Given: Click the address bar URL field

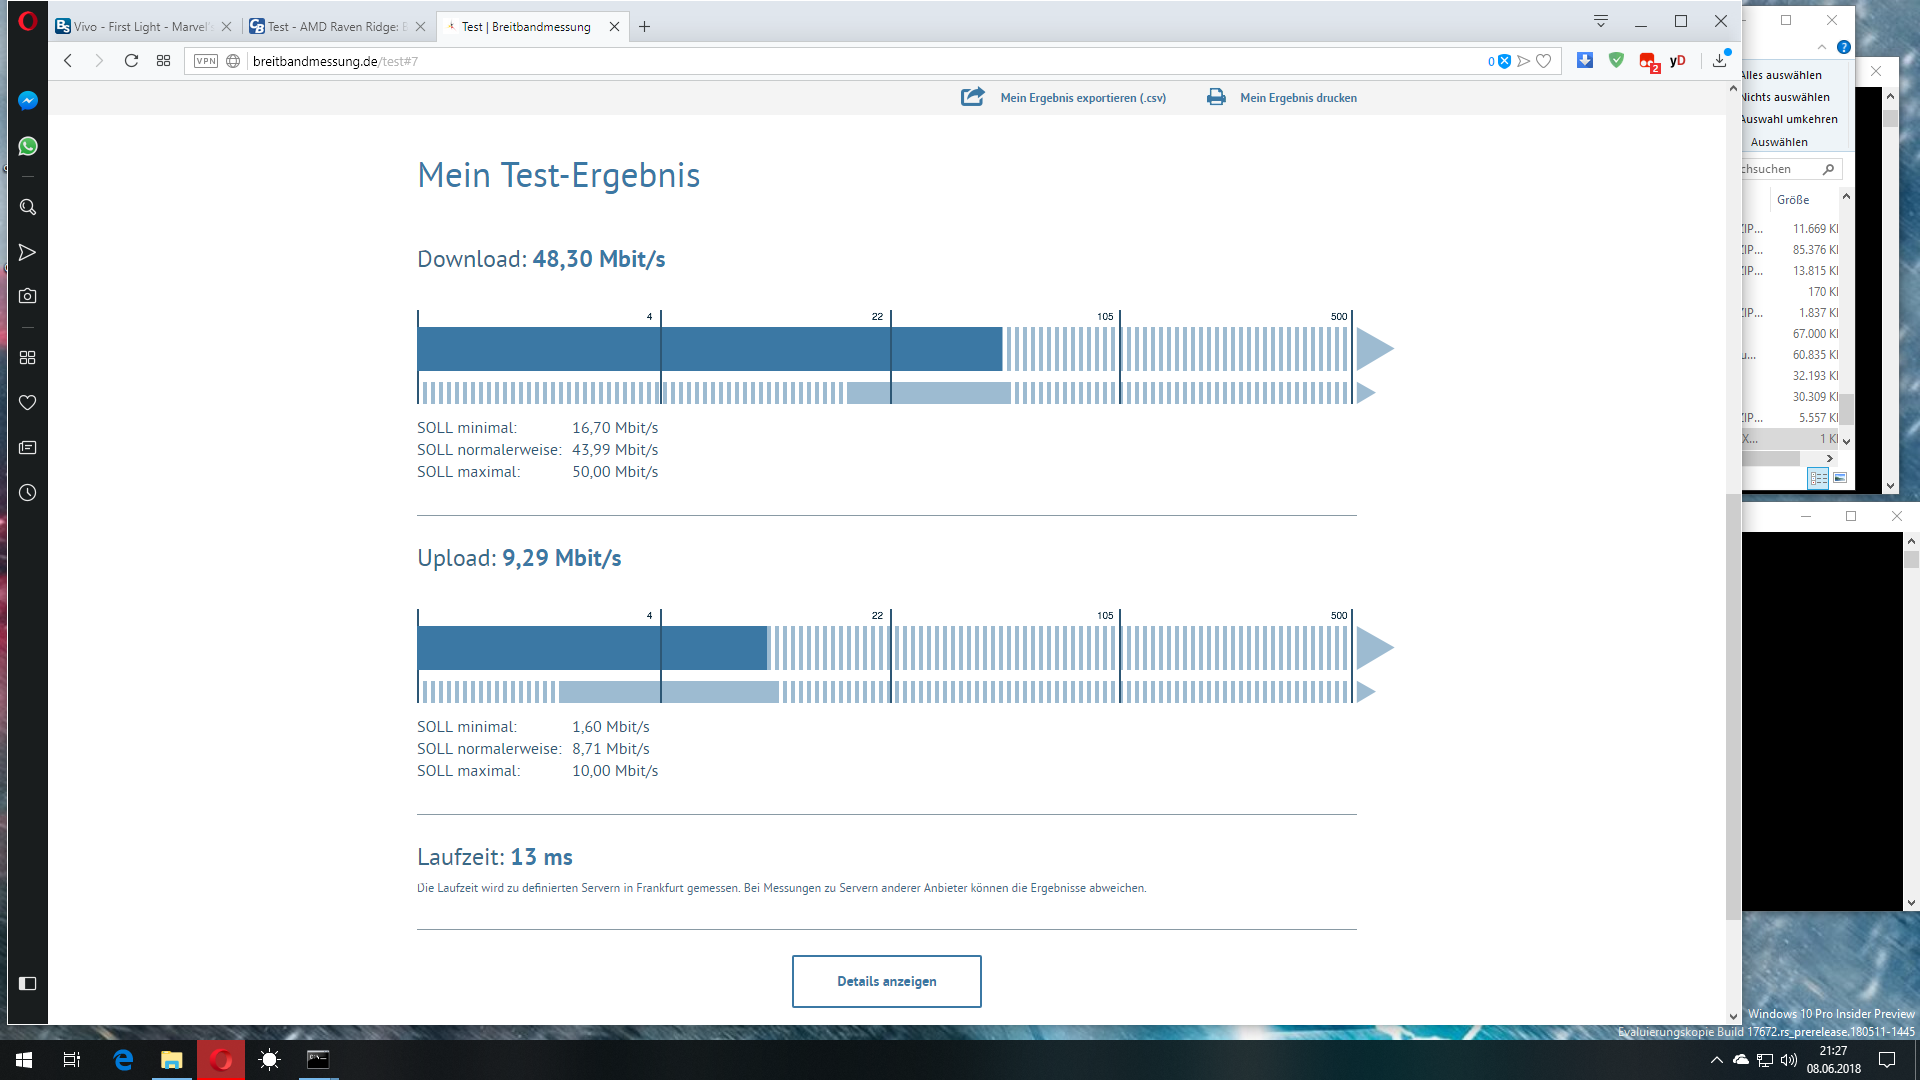Looking at the screenshot, I should tap(800, 61).
